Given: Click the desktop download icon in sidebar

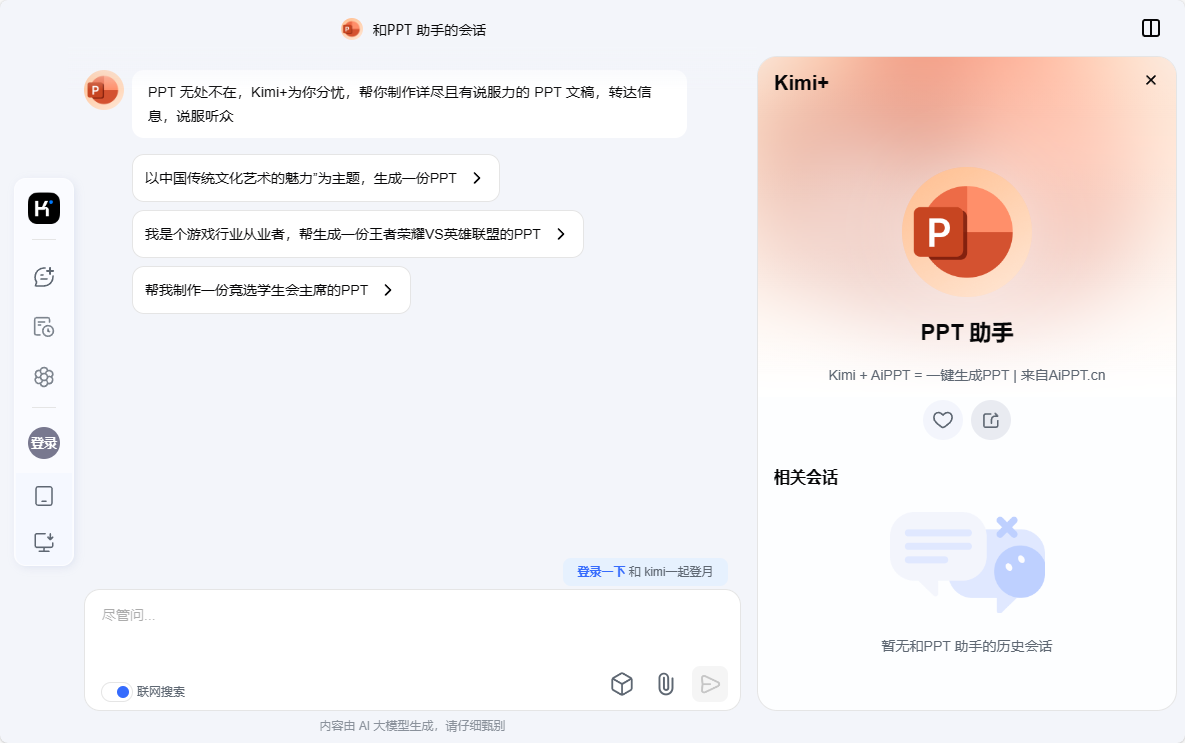Looking at the screenshot, I should click(43, 541).
